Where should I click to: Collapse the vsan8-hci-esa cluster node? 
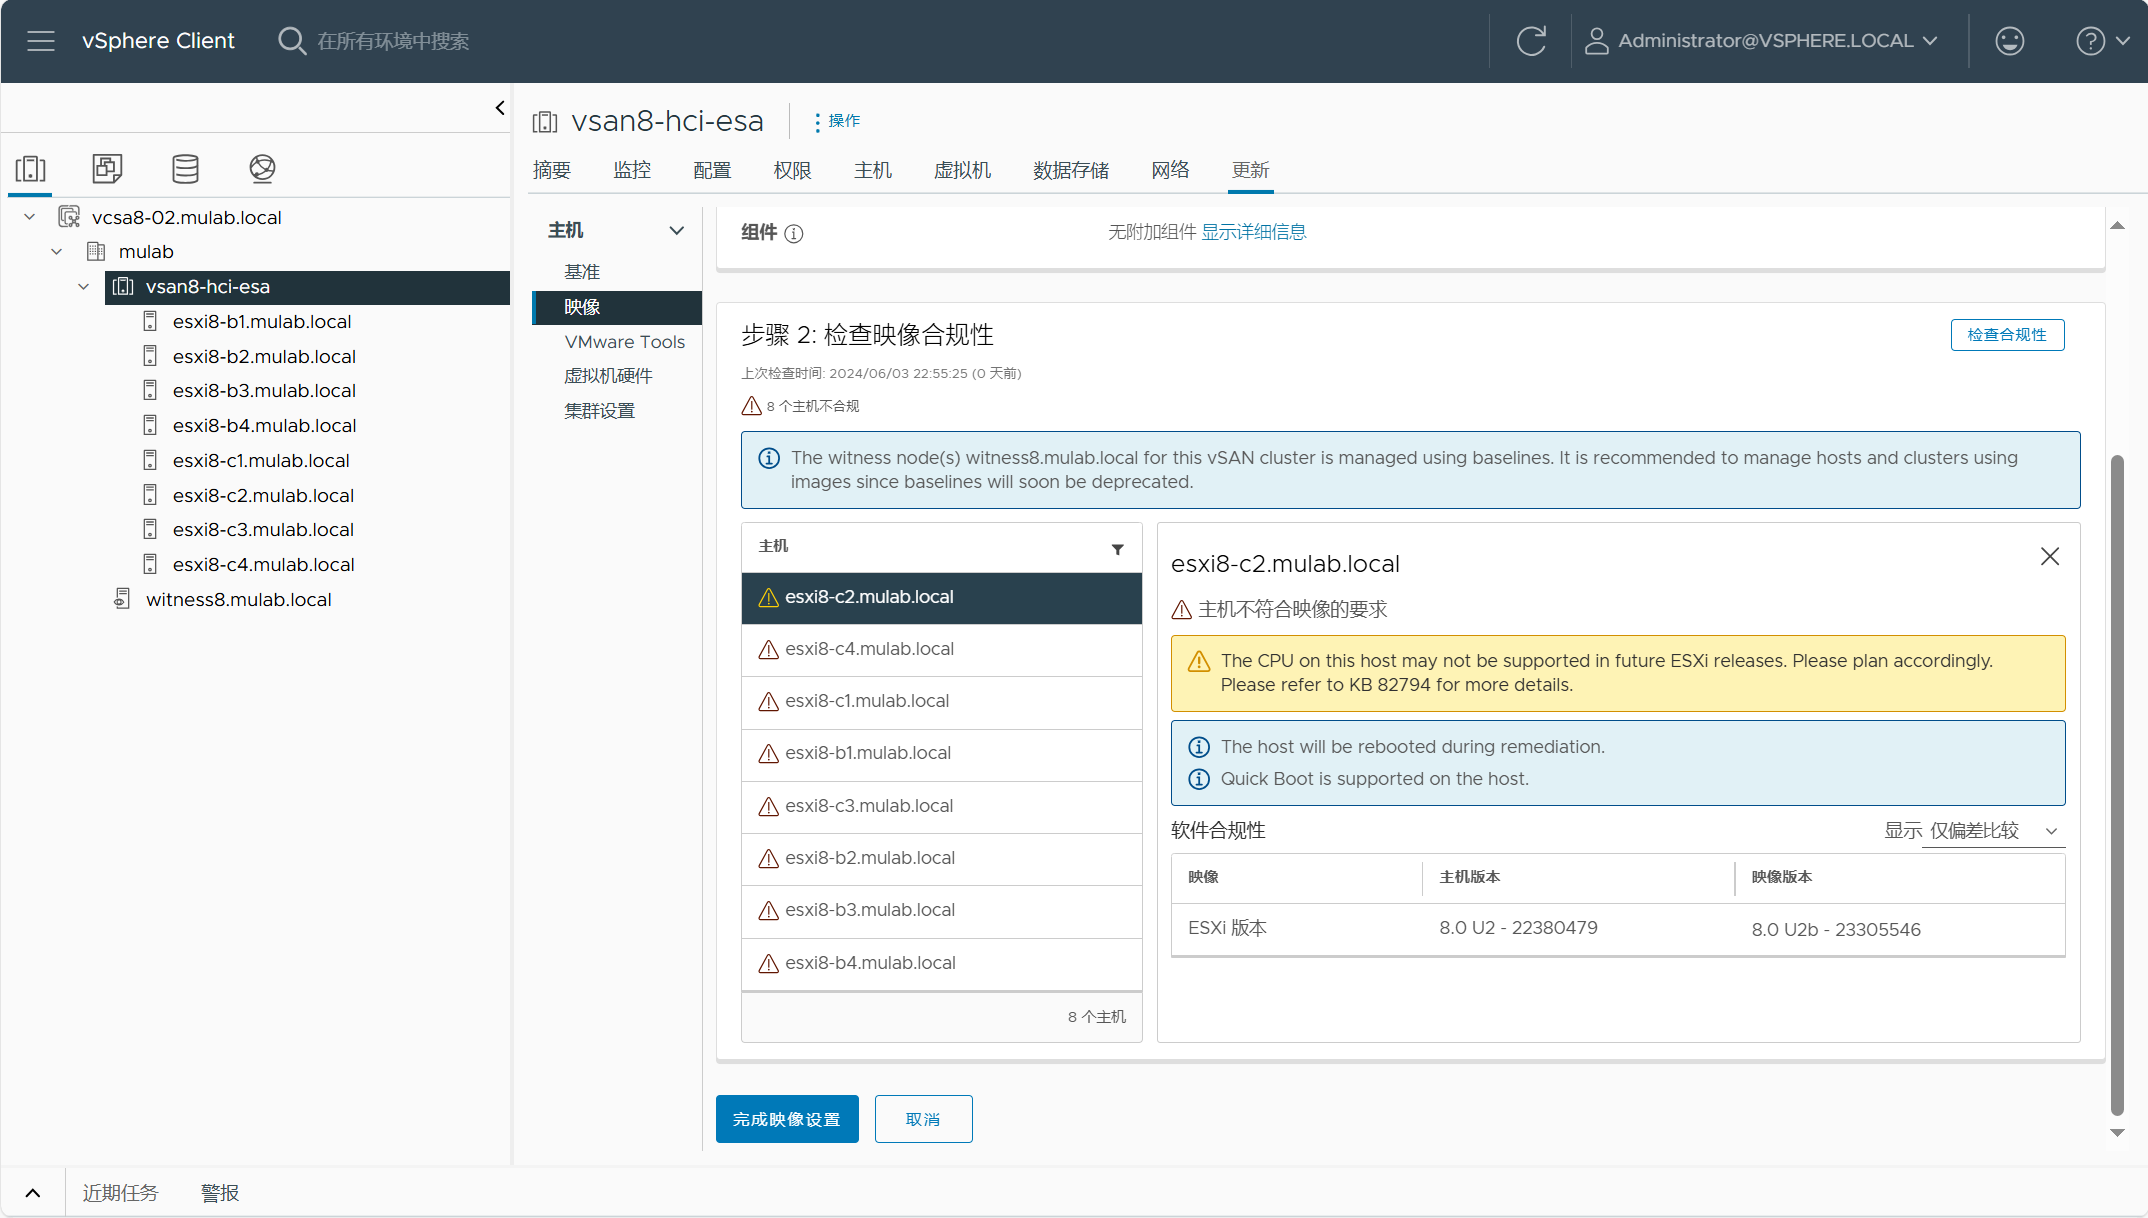tap(84, 287)
